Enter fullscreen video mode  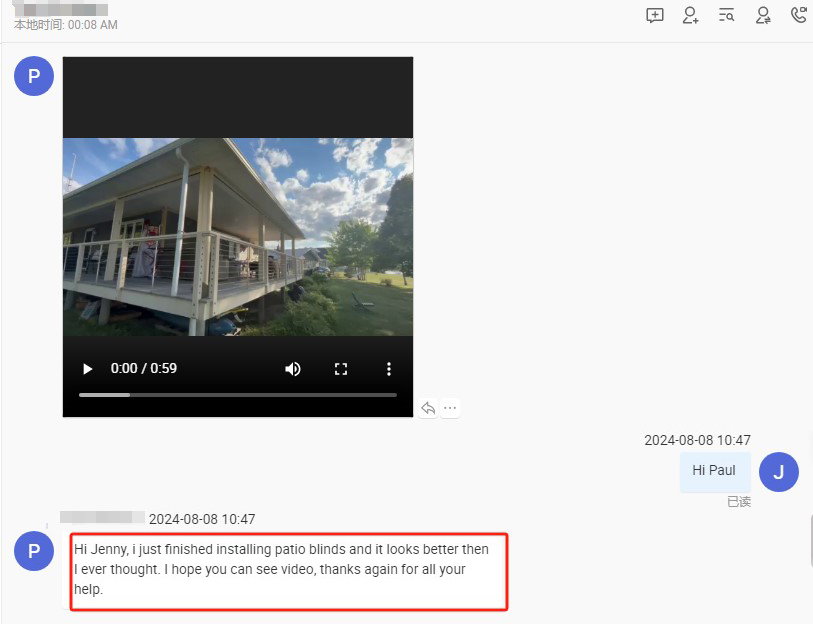pos(341,369)
